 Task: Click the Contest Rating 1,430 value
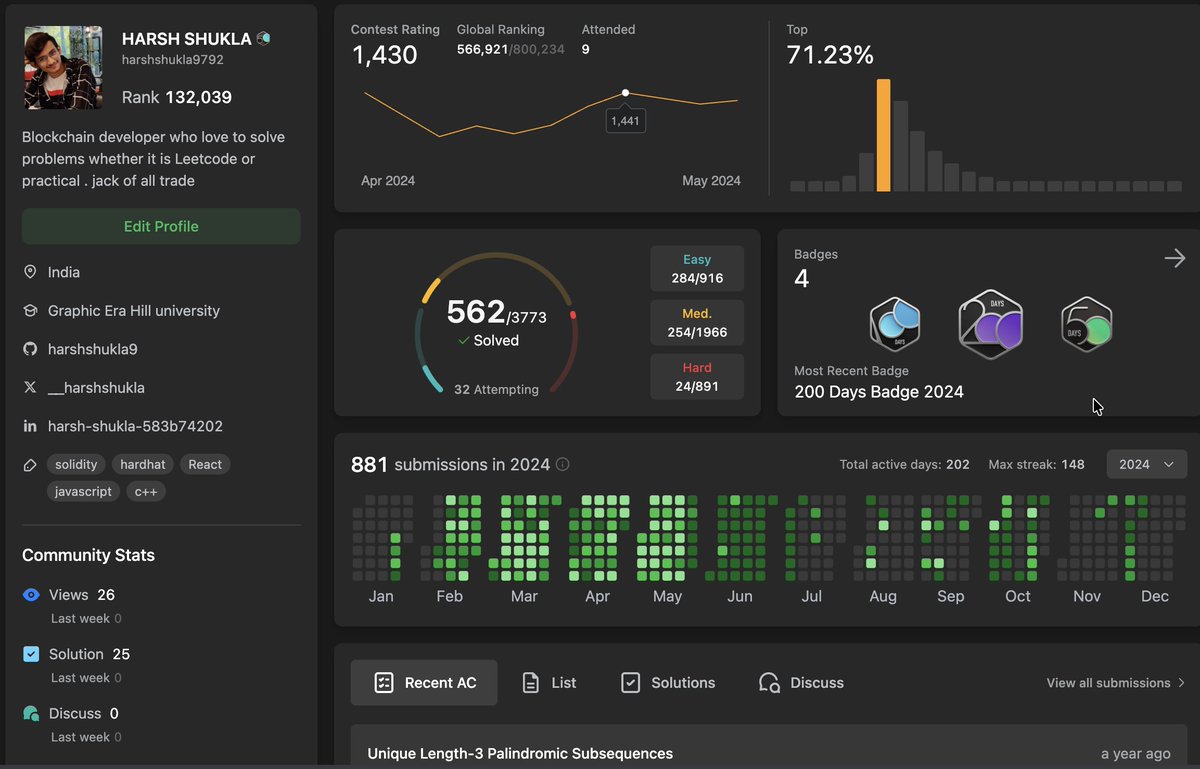pyautogui.click(x=385, y=55)
